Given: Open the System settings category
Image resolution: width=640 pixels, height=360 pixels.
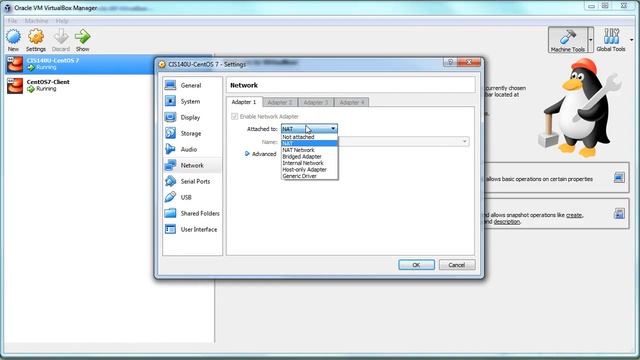Looking at the screenshot, I should pyautogui.click(x=192, y=101).
